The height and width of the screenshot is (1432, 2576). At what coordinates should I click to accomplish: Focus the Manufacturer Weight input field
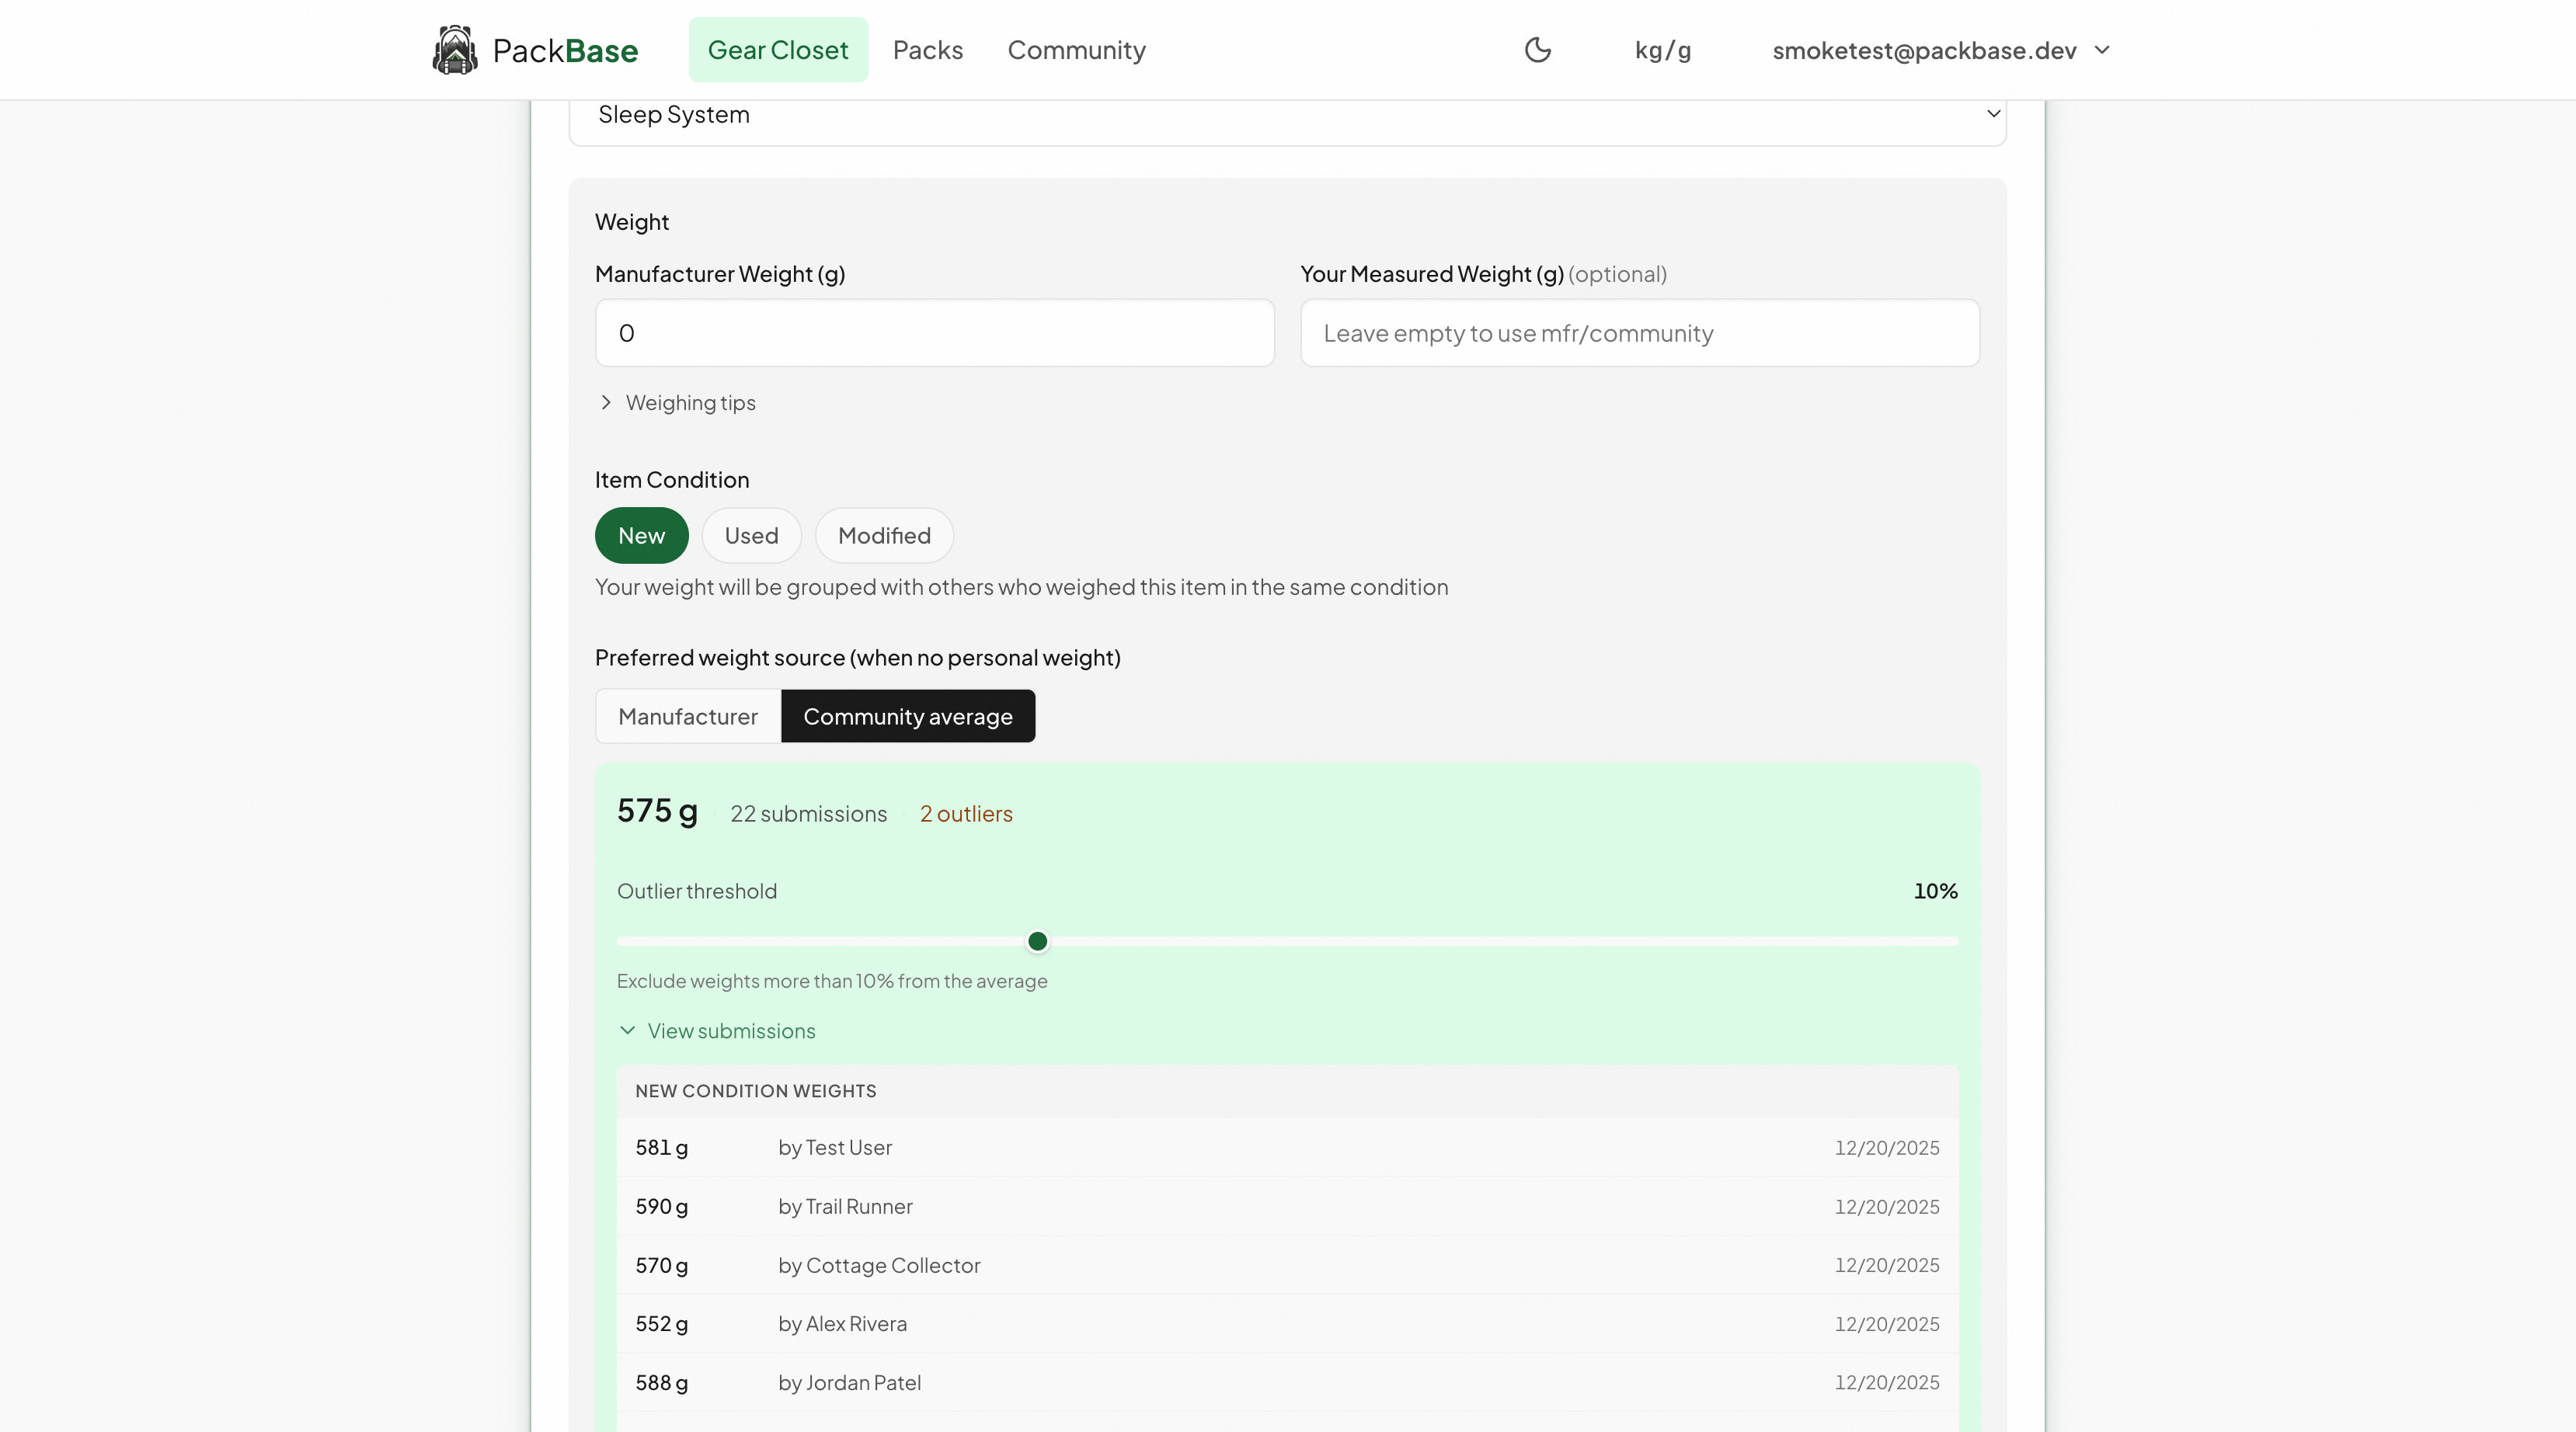pos(934,333)
